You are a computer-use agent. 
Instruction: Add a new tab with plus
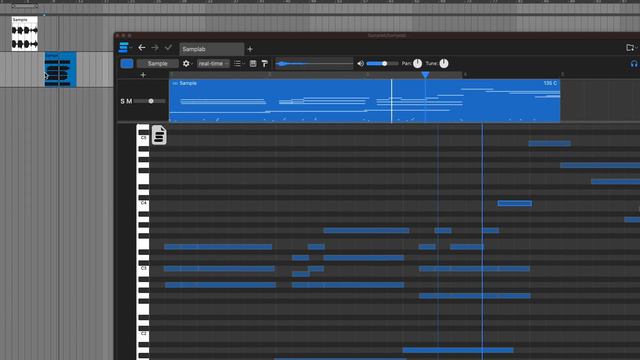click(x=250, y=49)
